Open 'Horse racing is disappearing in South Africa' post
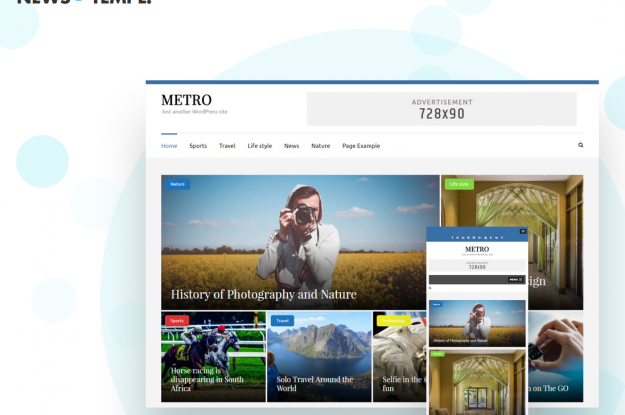This screenshot has width=625, height=415. (x=207, y=380)
